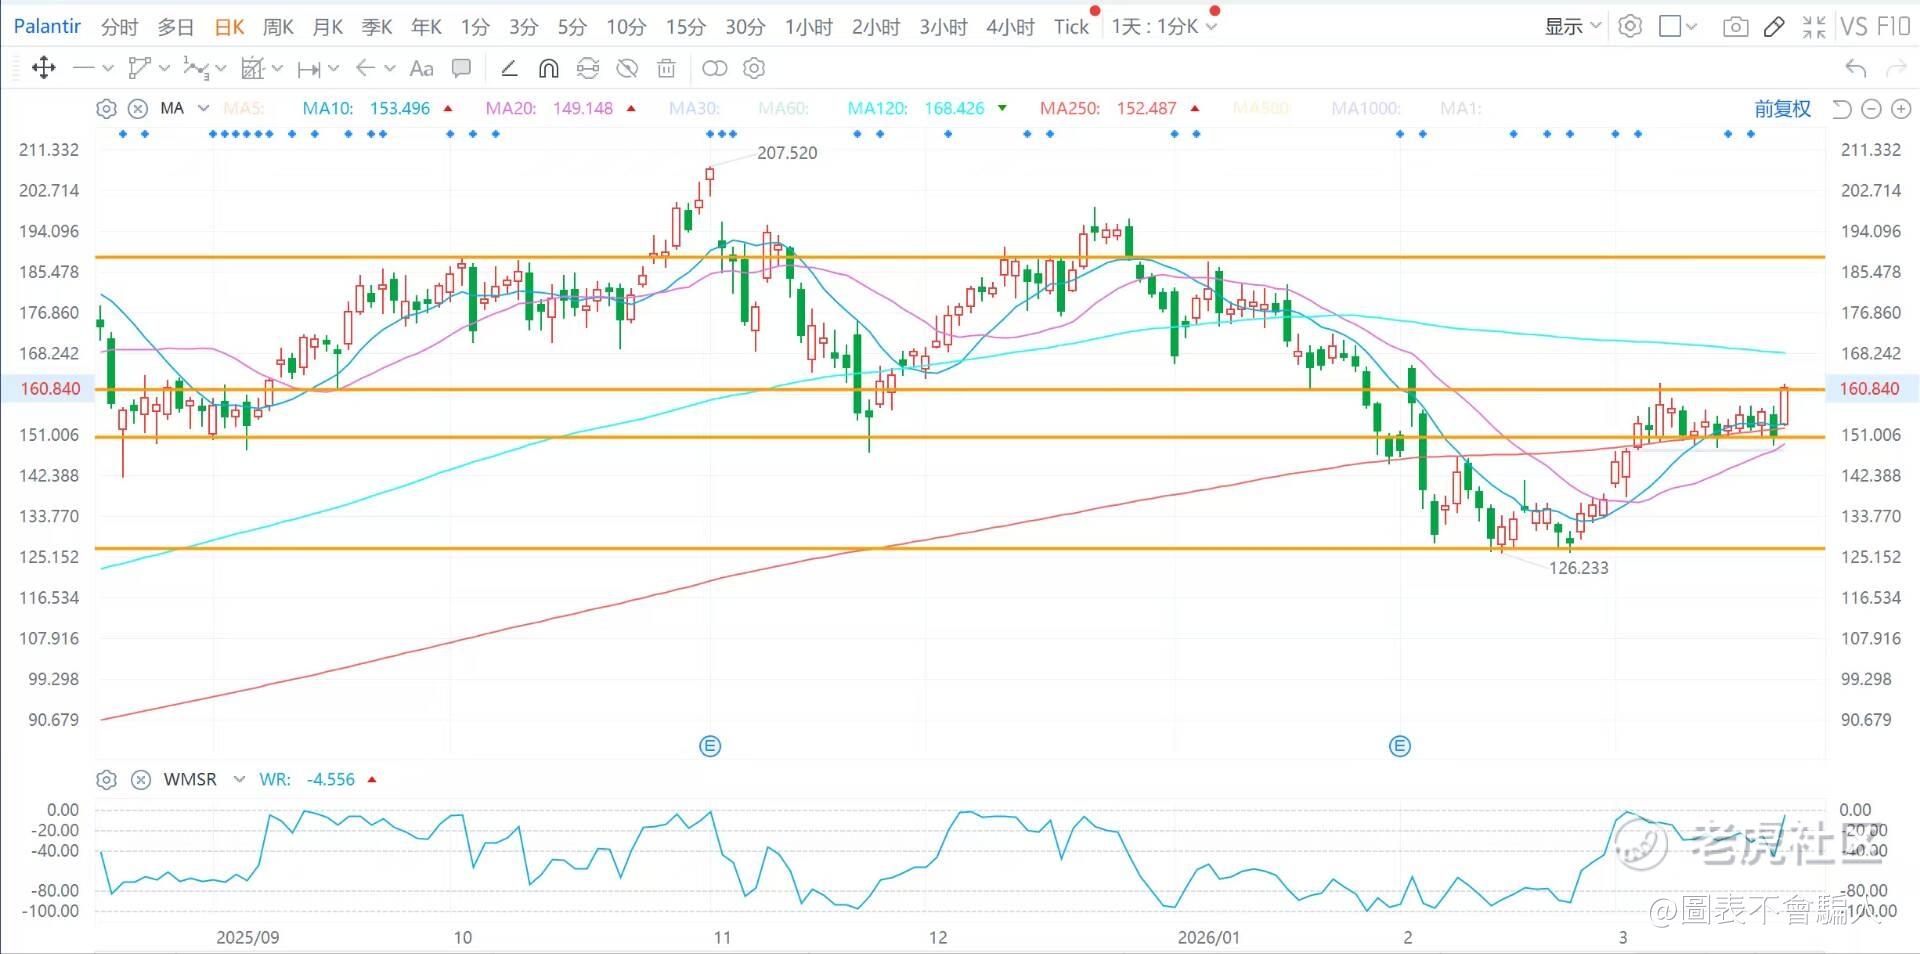This screenshot has width=1920, height=954.
Task: Open drawing toolbar settings gear
Action: [754, 68]
